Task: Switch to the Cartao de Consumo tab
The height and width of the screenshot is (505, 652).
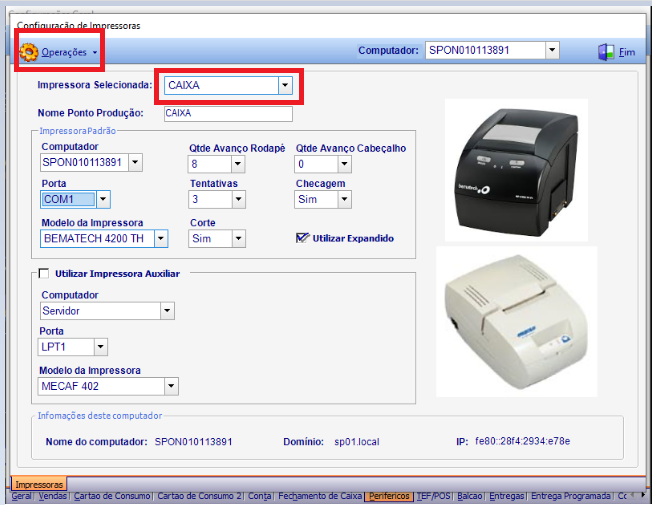Action: tap(112, 496)
